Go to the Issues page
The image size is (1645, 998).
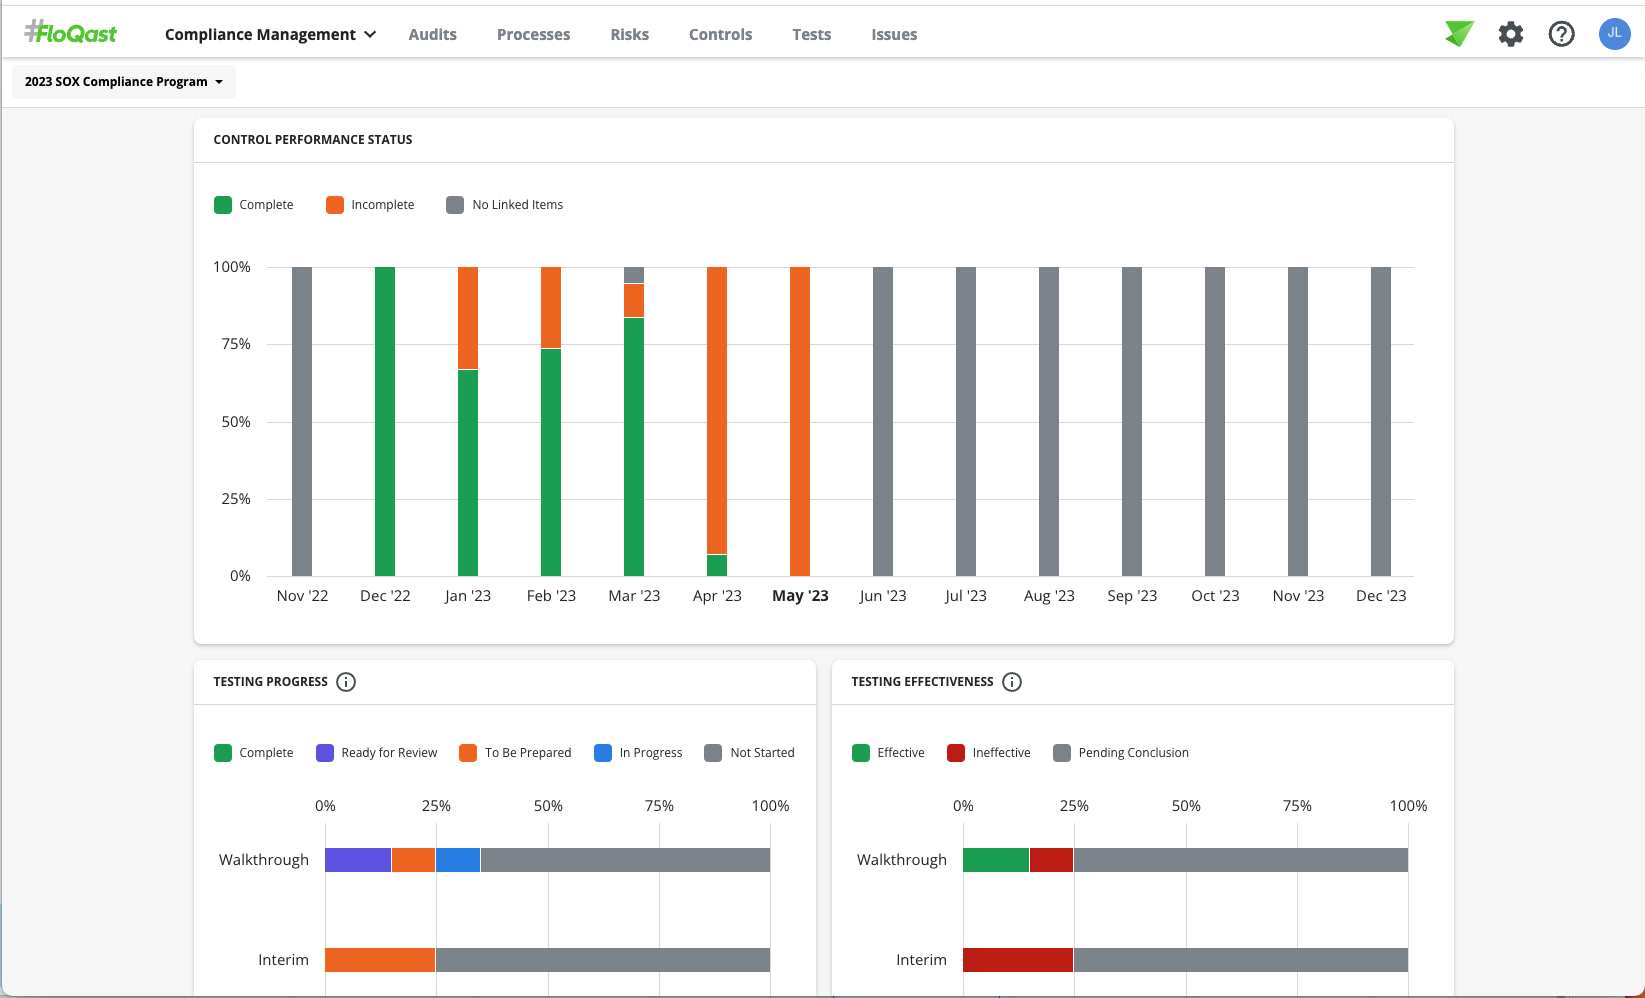[893, 33]
